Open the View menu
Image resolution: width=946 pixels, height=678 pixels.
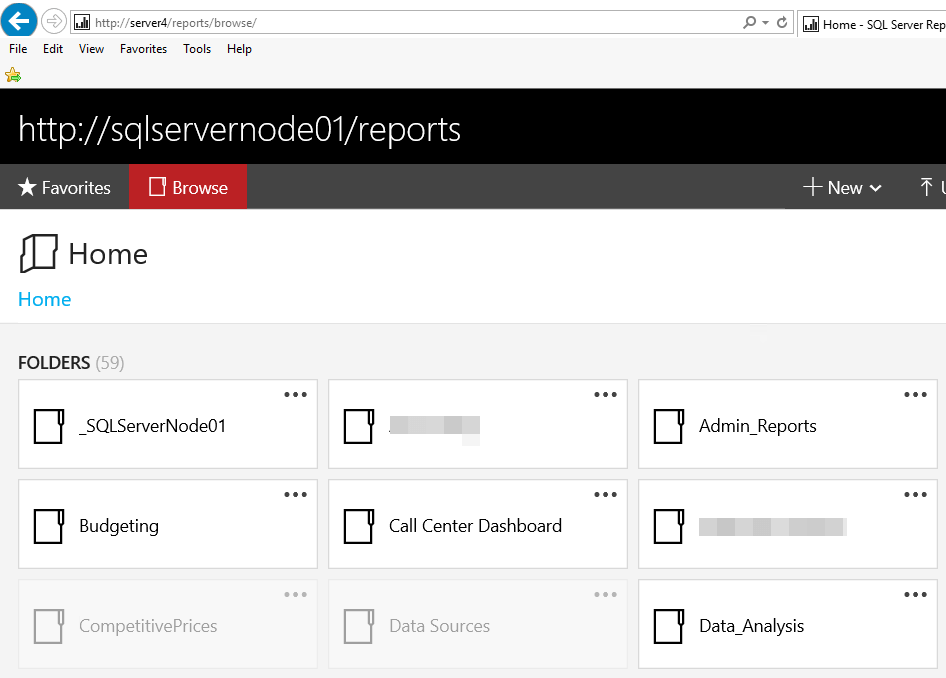[91, 49]
